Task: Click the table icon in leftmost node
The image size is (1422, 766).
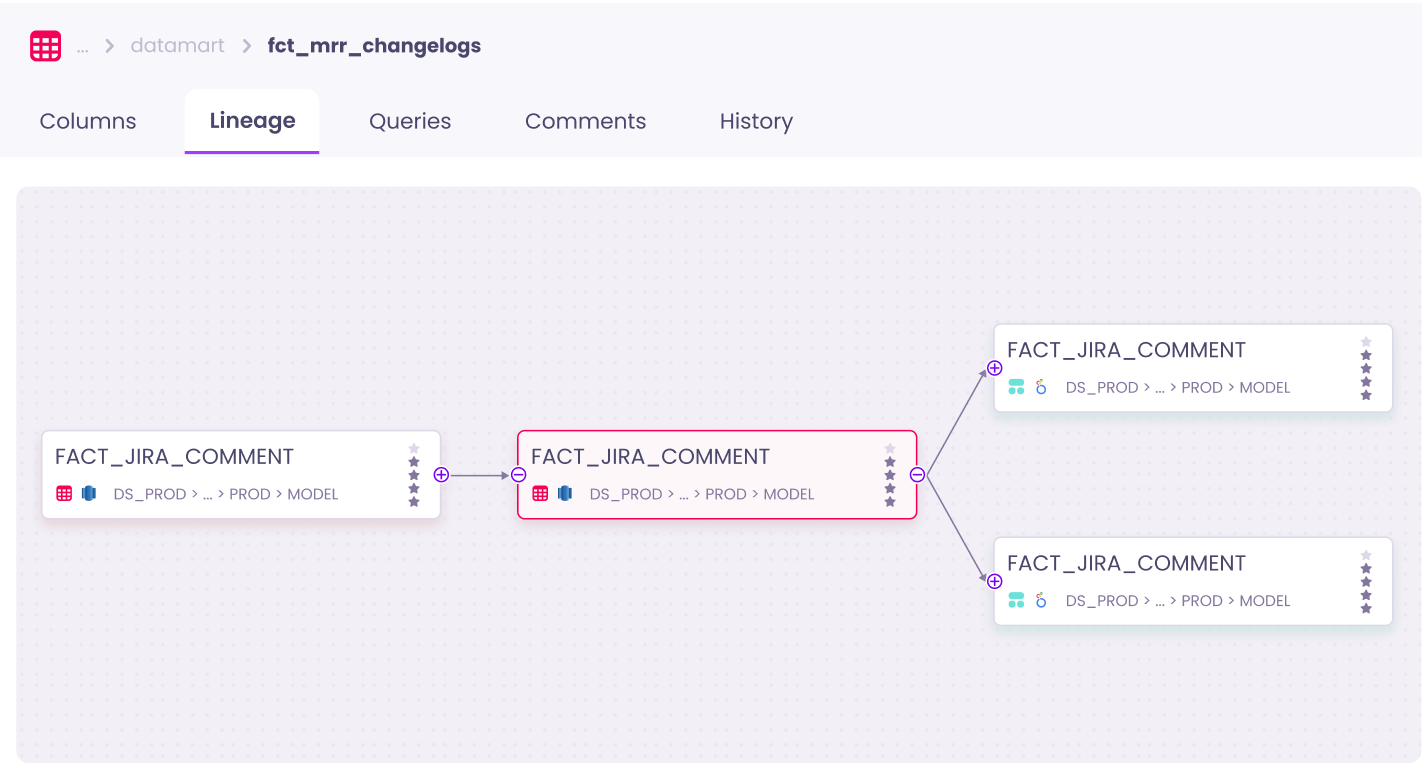Action: pos(64,493)
